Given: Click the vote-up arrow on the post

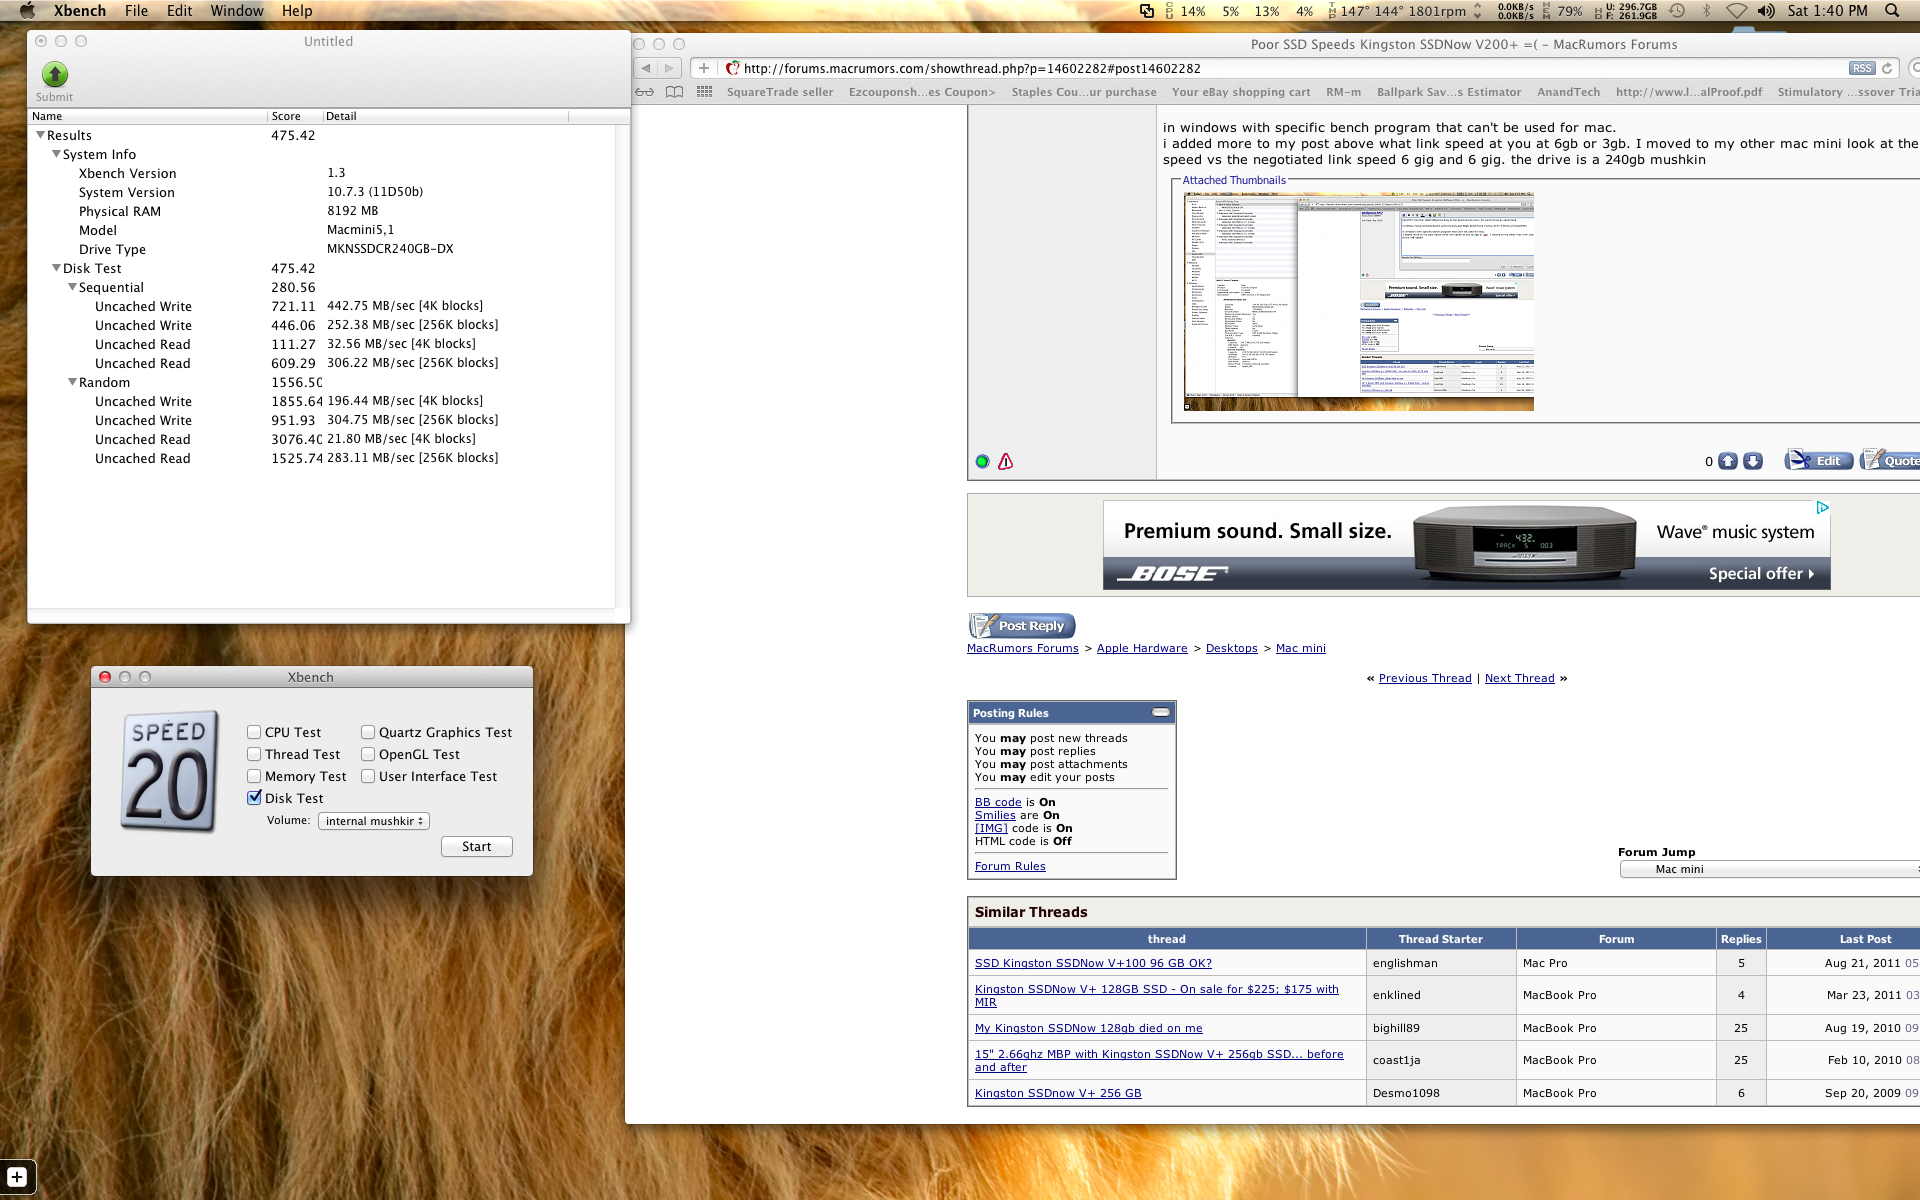Looking at the screenshot, I should pos(1727,461).
